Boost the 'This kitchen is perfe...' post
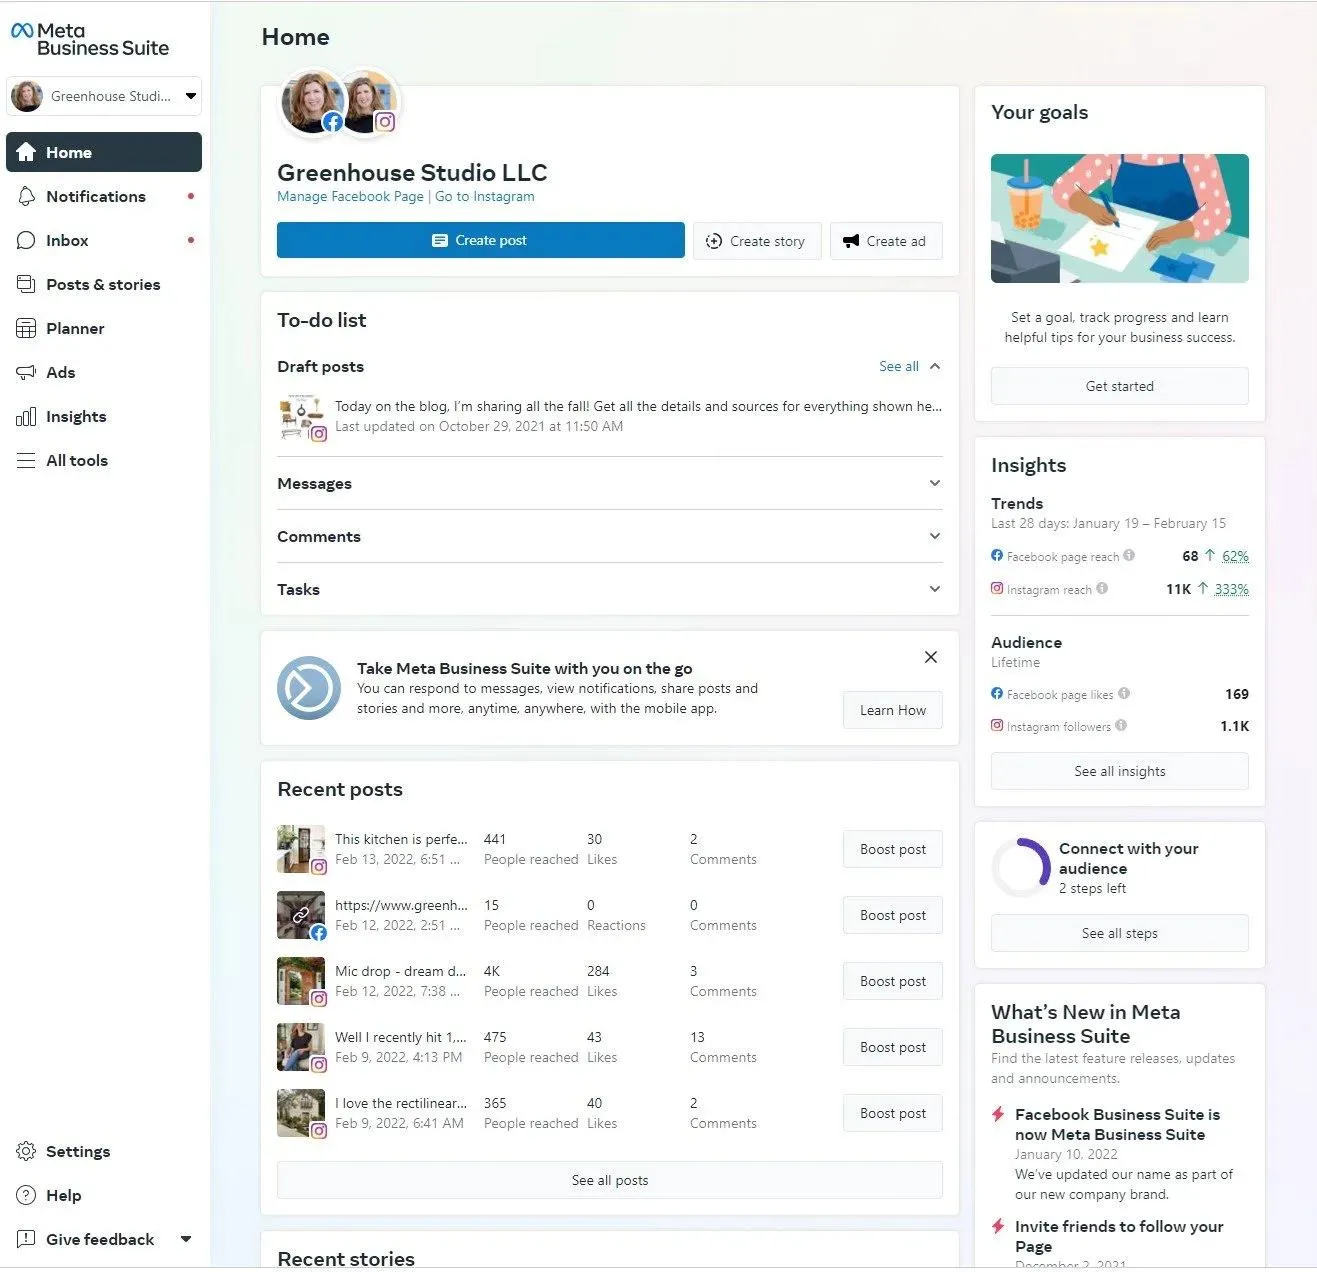Screen dimensions: 1317x1272 (x=893, y=849)
